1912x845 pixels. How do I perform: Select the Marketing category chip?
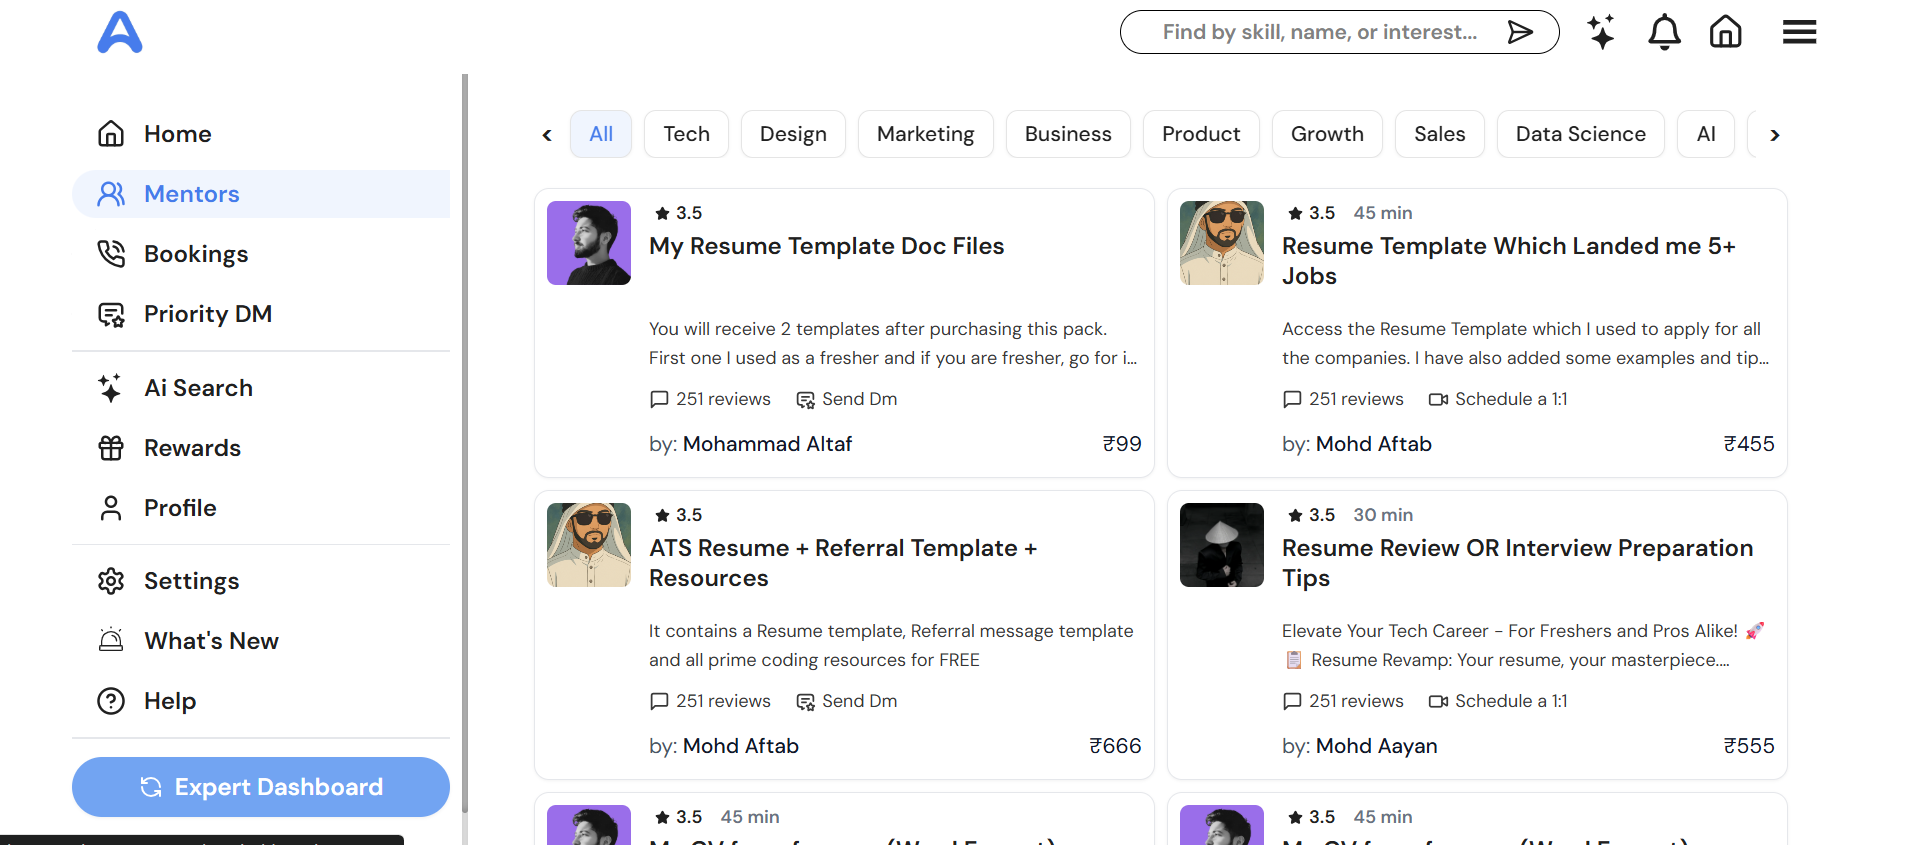(925, 134)
